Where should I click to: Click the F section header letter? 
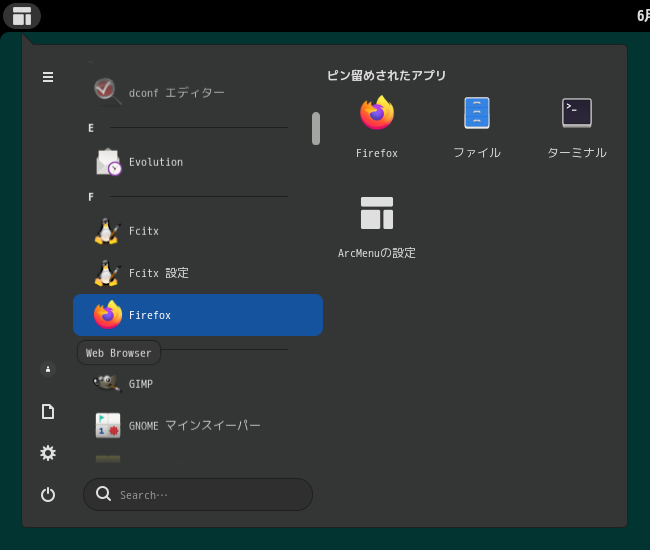pos(91,197)
